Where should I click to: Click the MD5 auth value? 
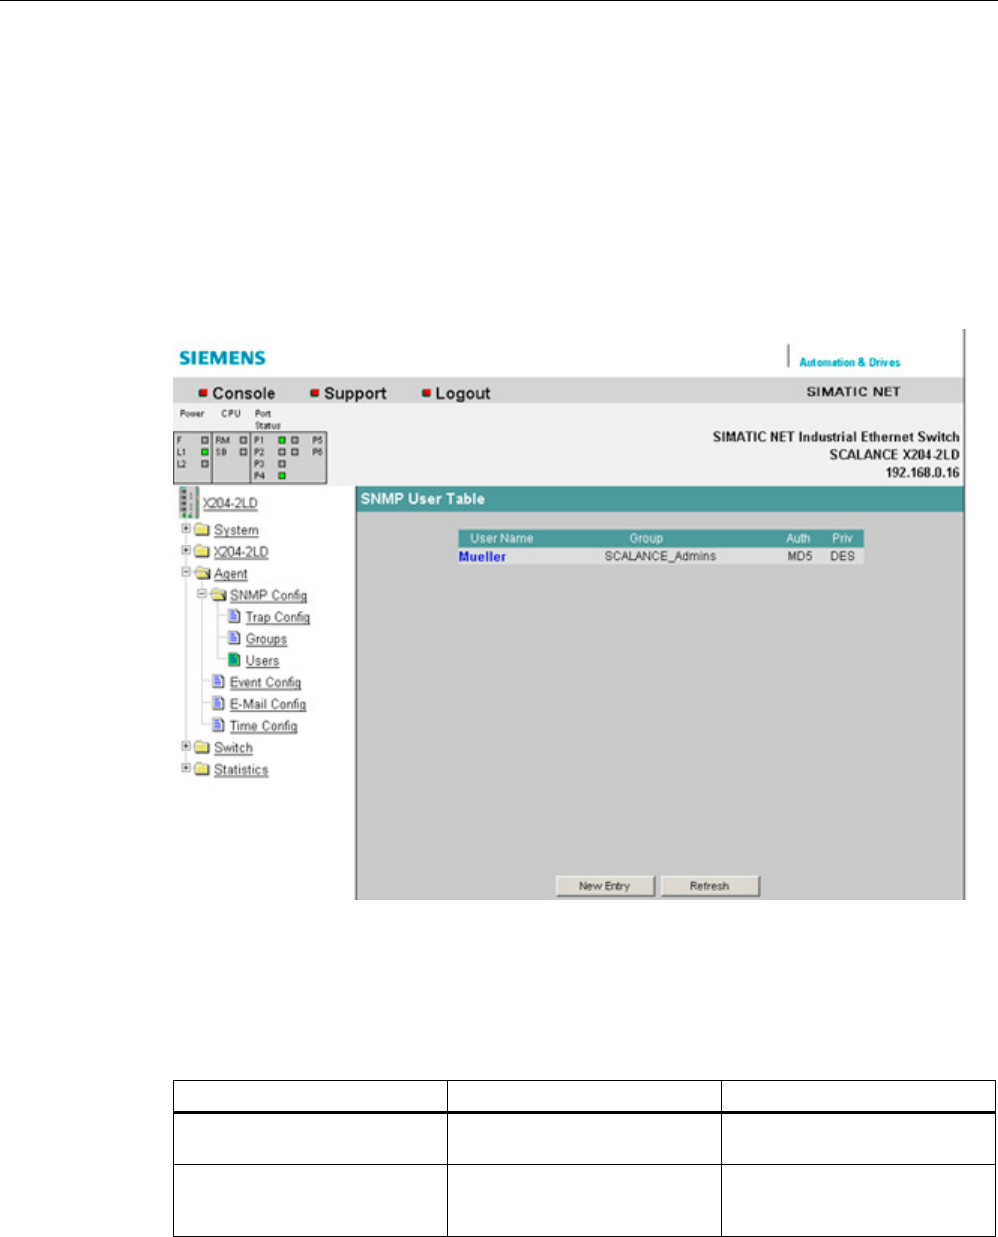click(x=800, y=556)
